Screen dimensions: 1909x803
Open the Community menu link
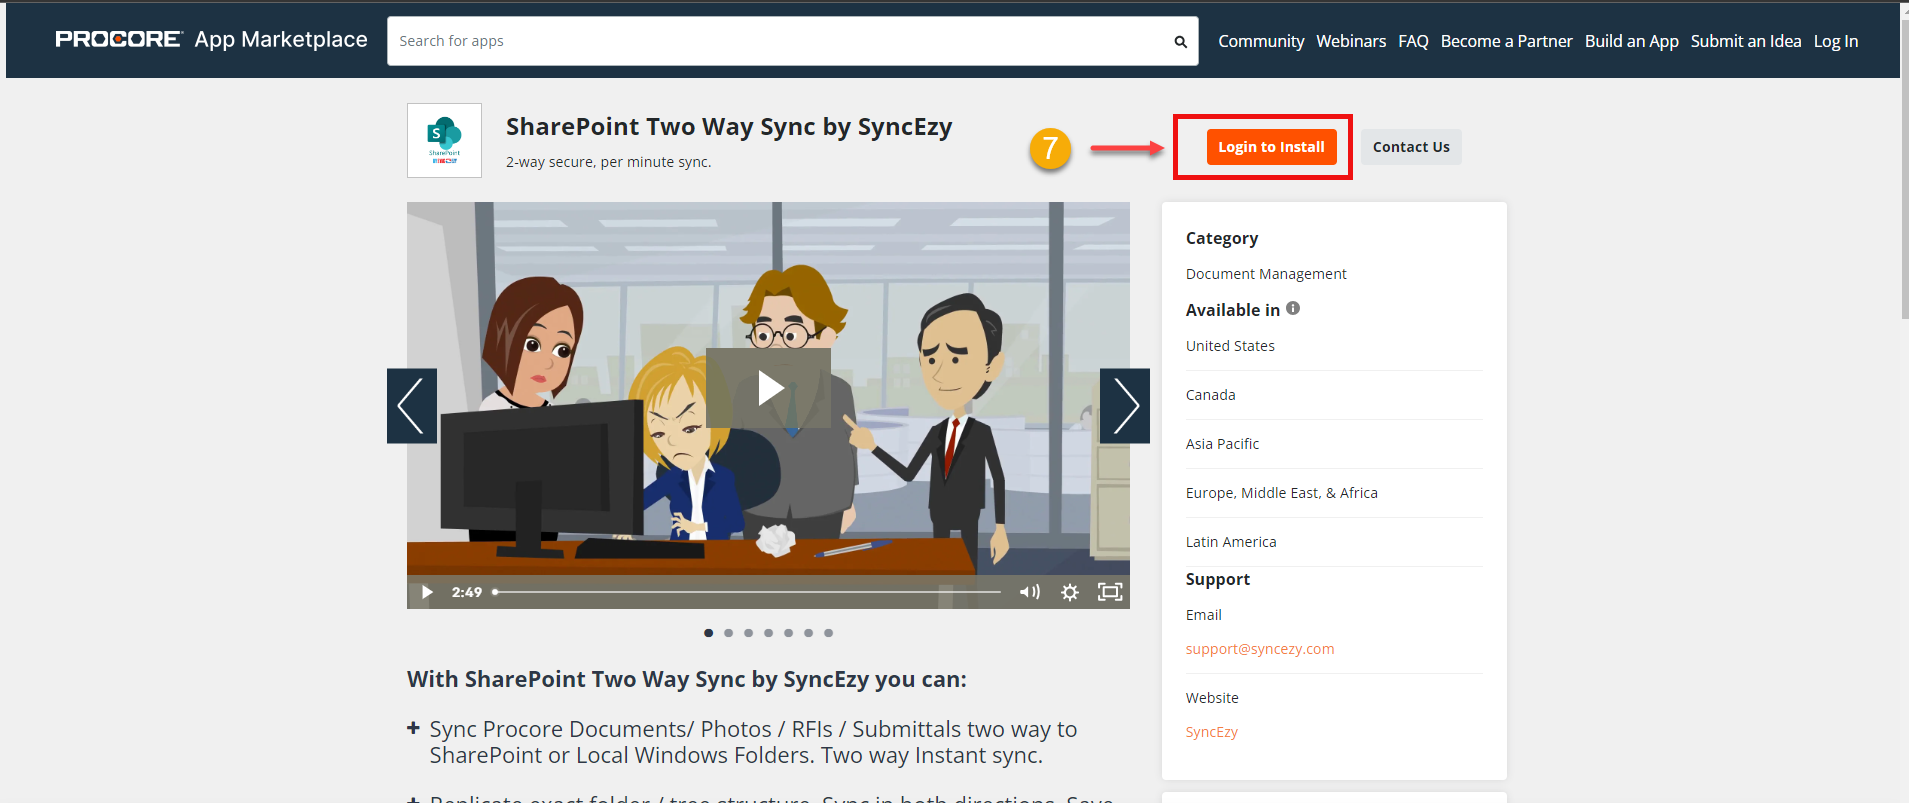[x=1261, y=41]
